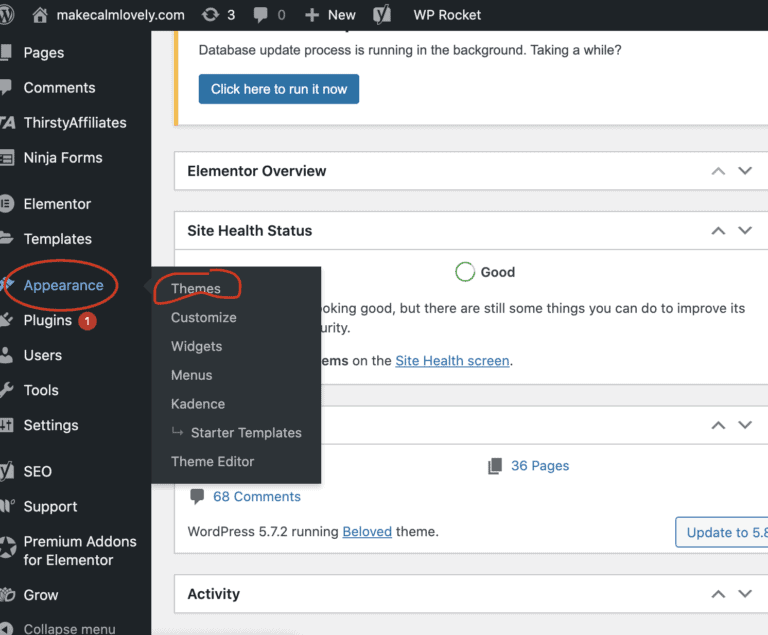Viewport: 768px width, 635px height.
Task: Click the Site Health Status heading
Action: pos(249,231)
